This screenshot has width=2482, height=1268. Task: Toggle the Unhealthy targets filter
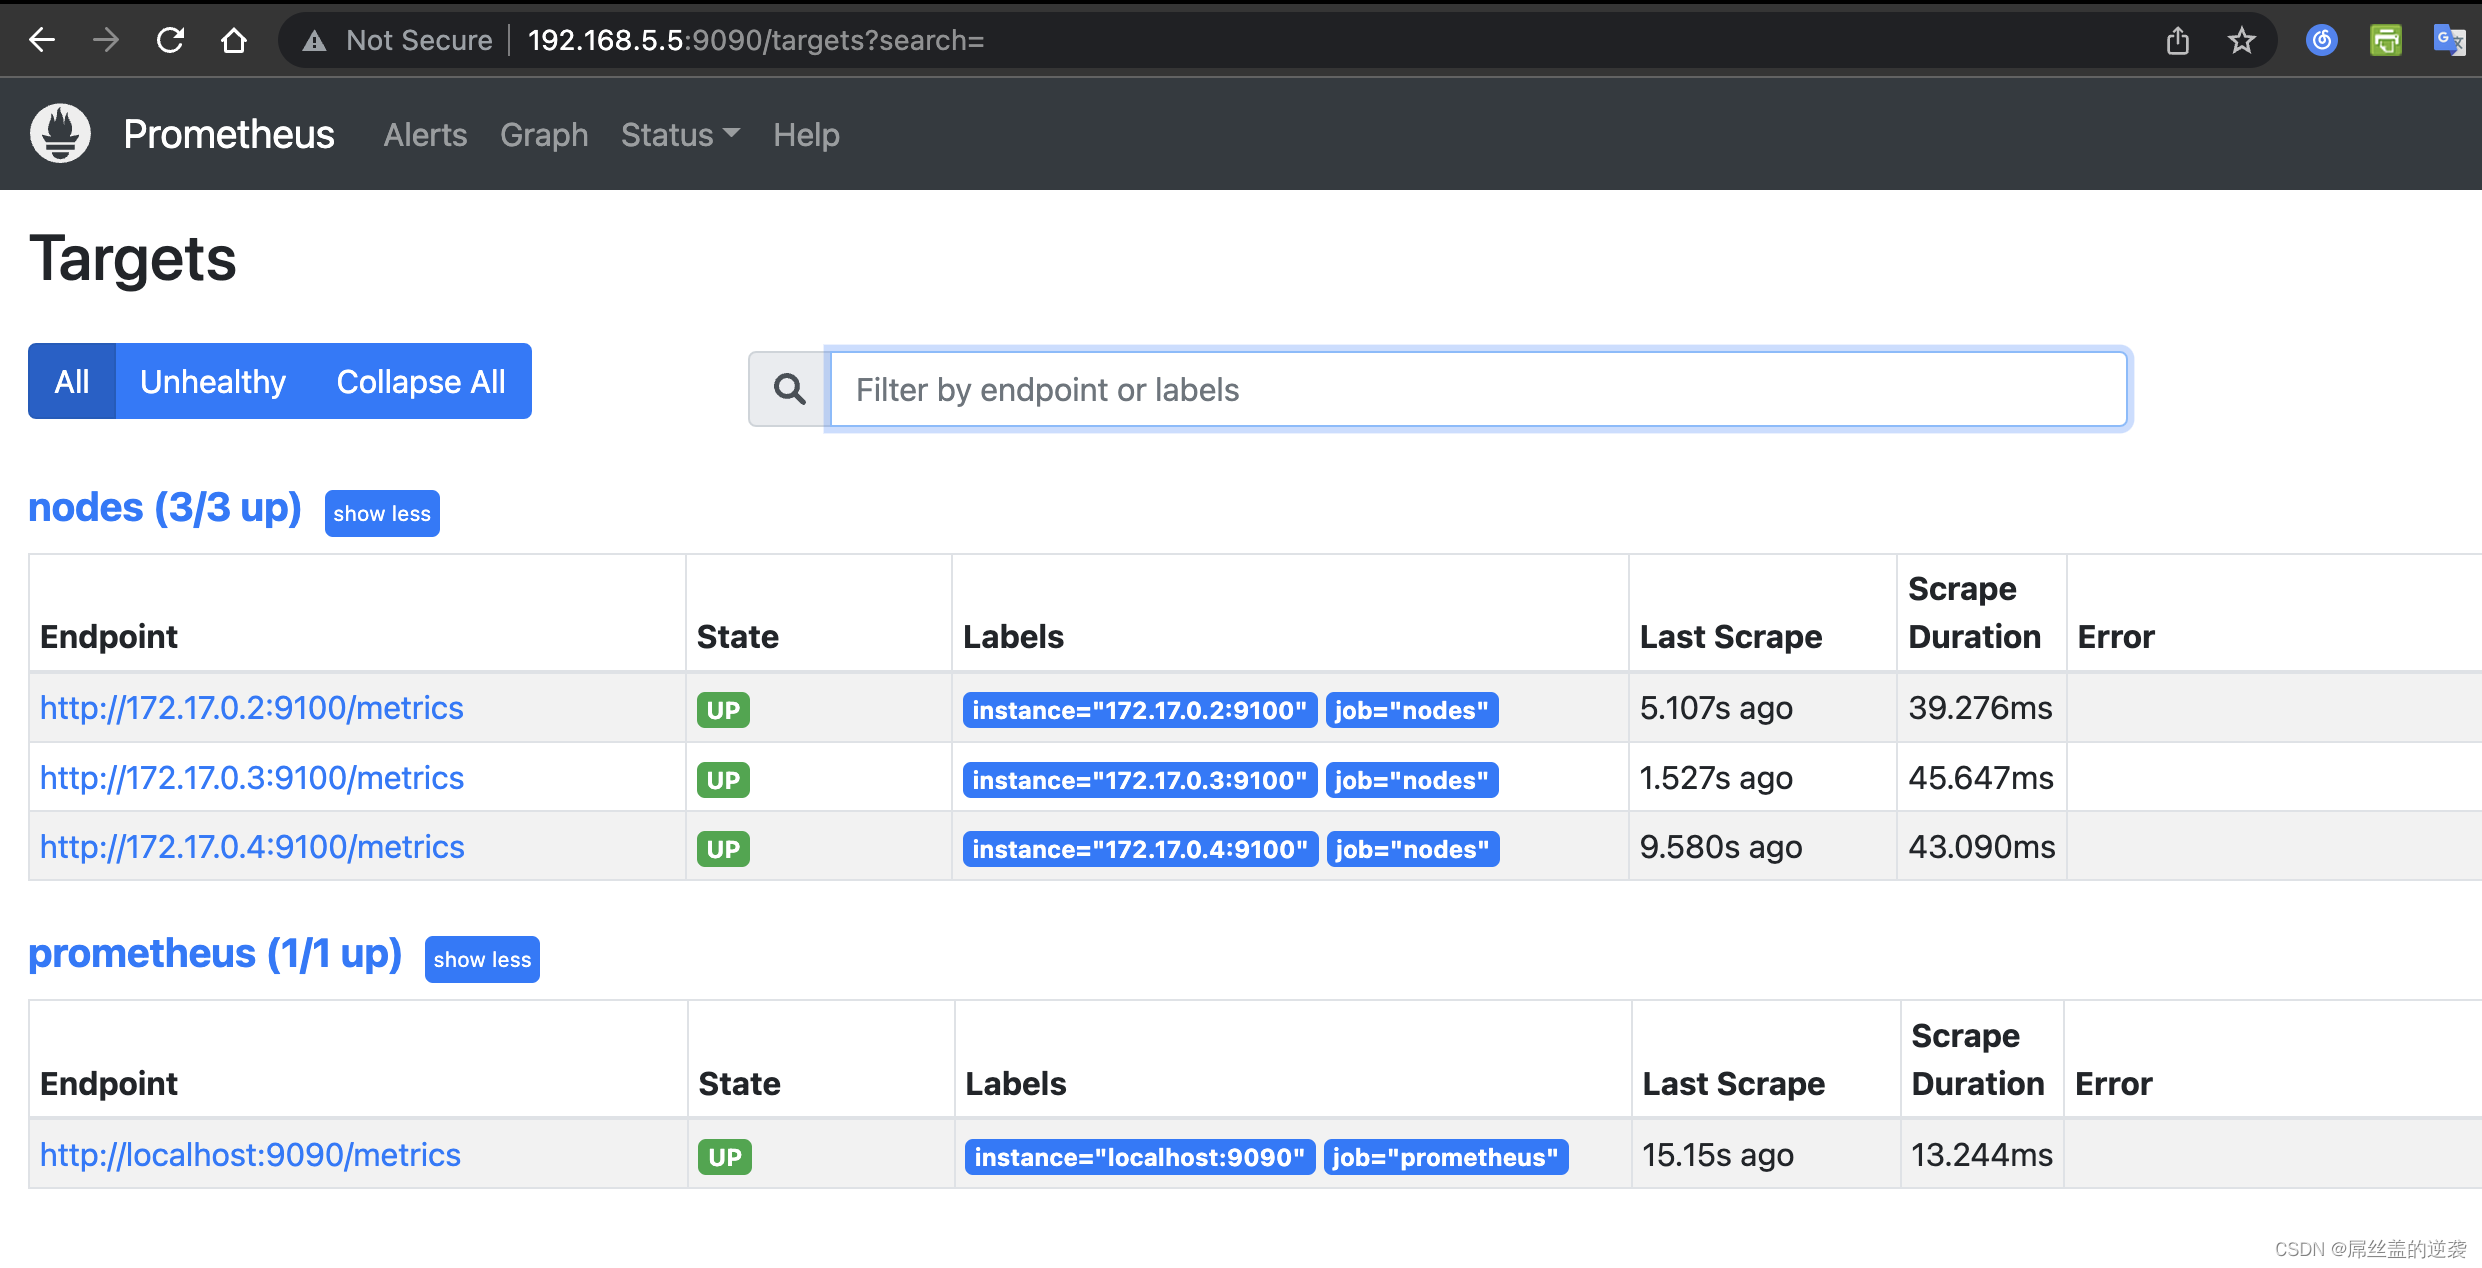(213, 381)
